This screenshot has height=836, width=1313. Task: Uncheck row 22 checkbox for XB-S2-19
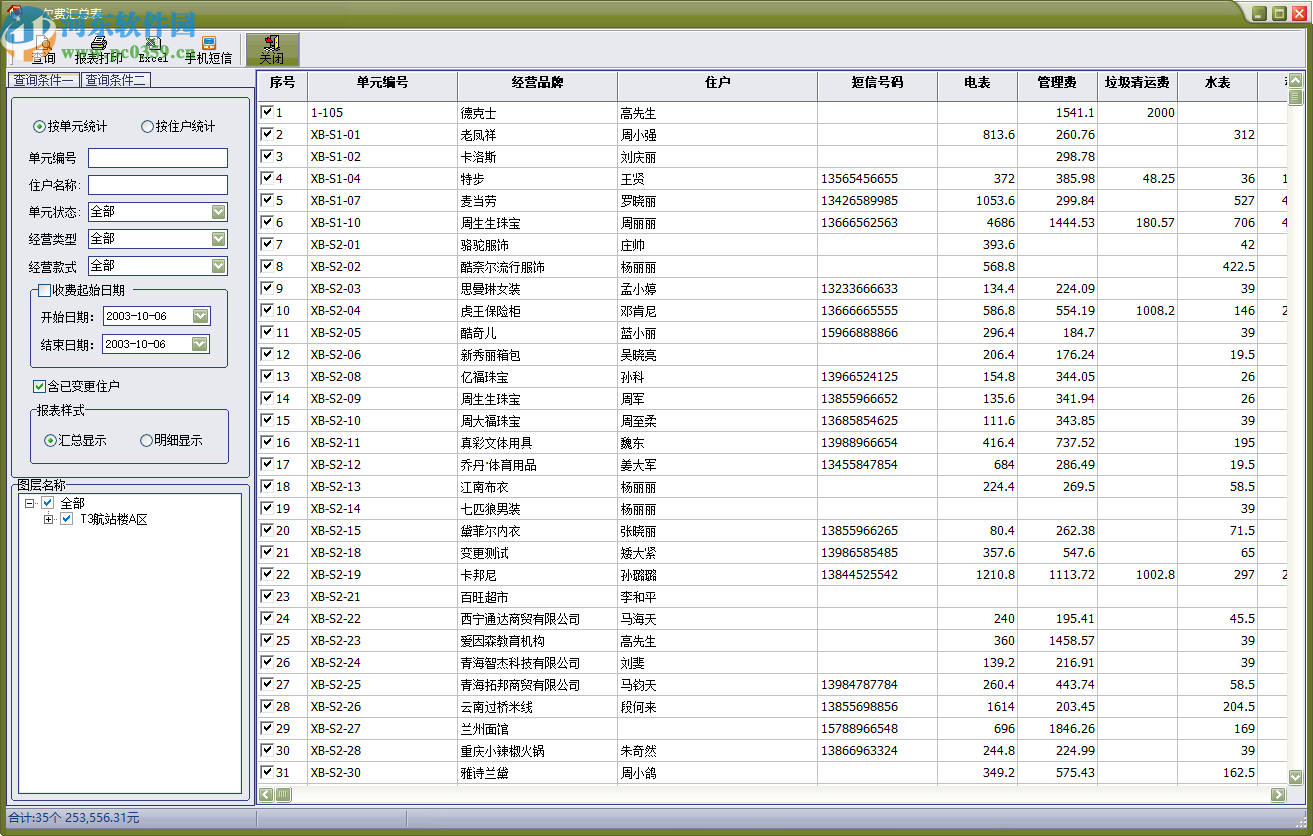(x=267, y=574)
